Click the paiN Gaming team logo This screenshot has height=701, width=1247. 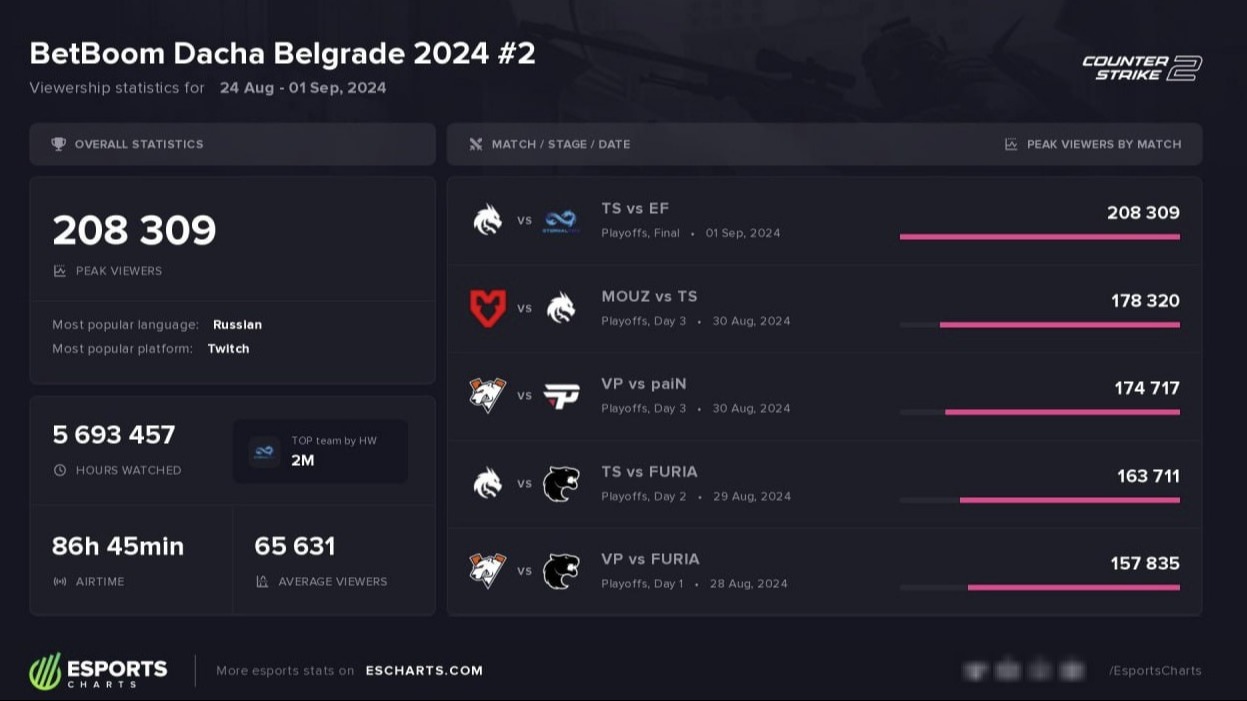pyautogui.click(x=561, y=396)
